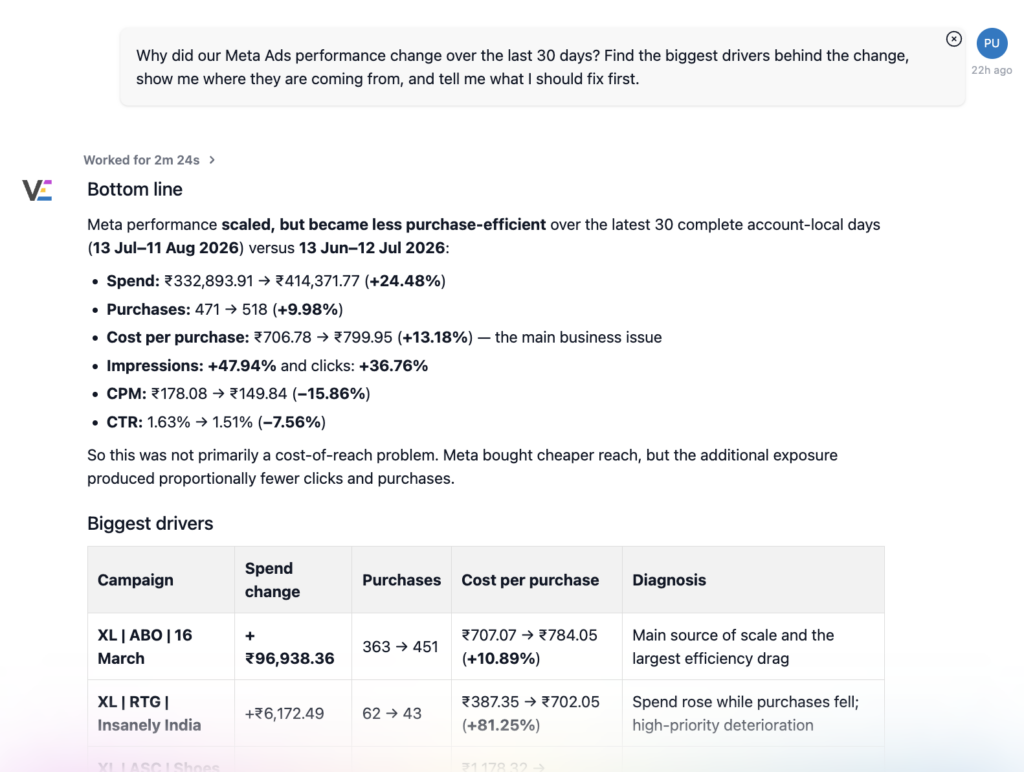Click the user prompt message bubble
Image resolution: width=1024 pixels, height=772 pixels.
[542, 67]
